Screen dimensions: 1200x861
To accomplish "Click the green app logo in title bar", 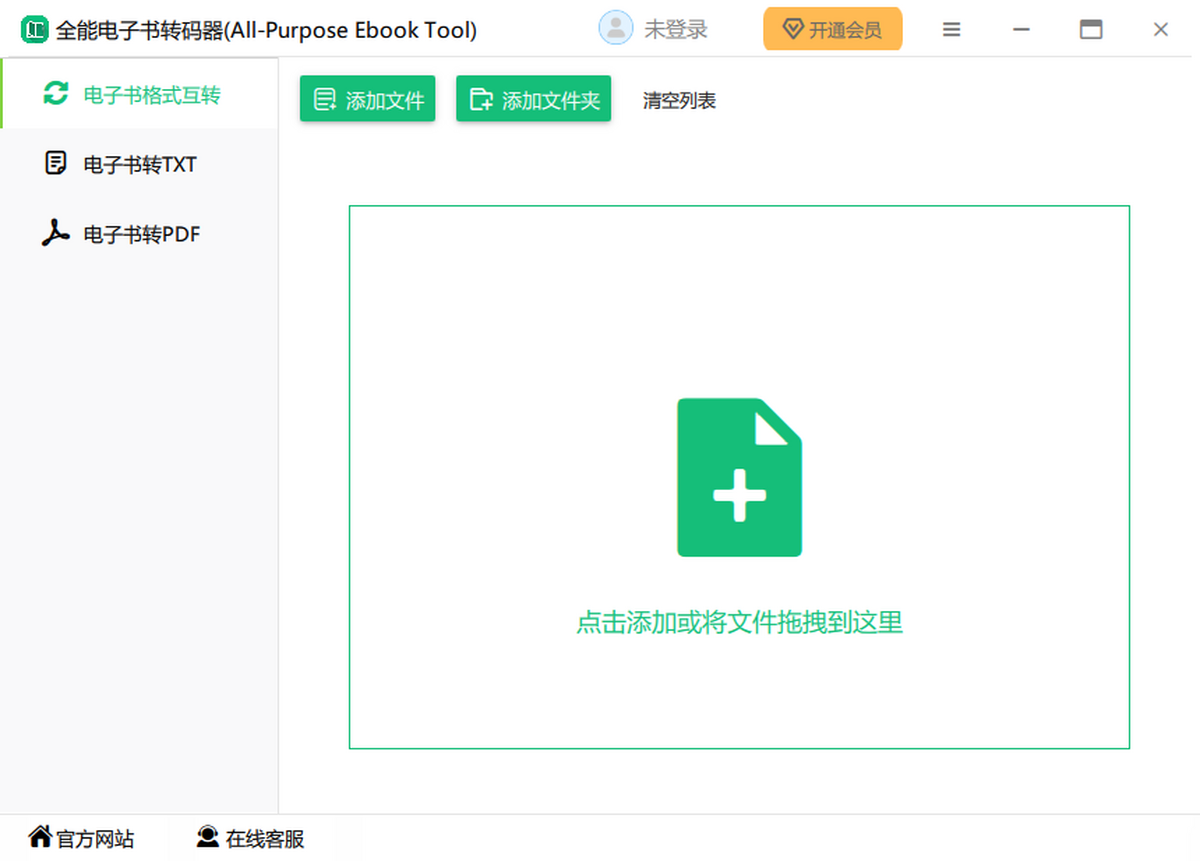I will 35,30.
